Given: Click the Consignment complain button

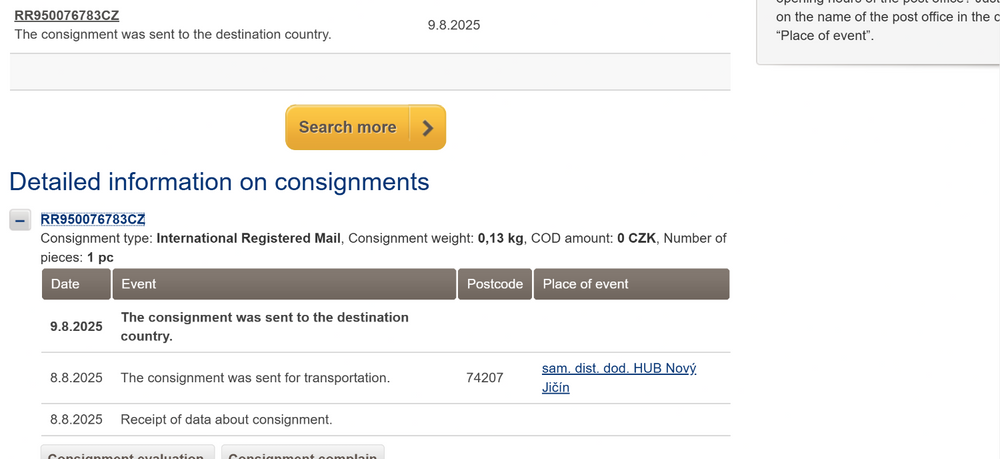Looking at the screenshot, I should point(302,453).
